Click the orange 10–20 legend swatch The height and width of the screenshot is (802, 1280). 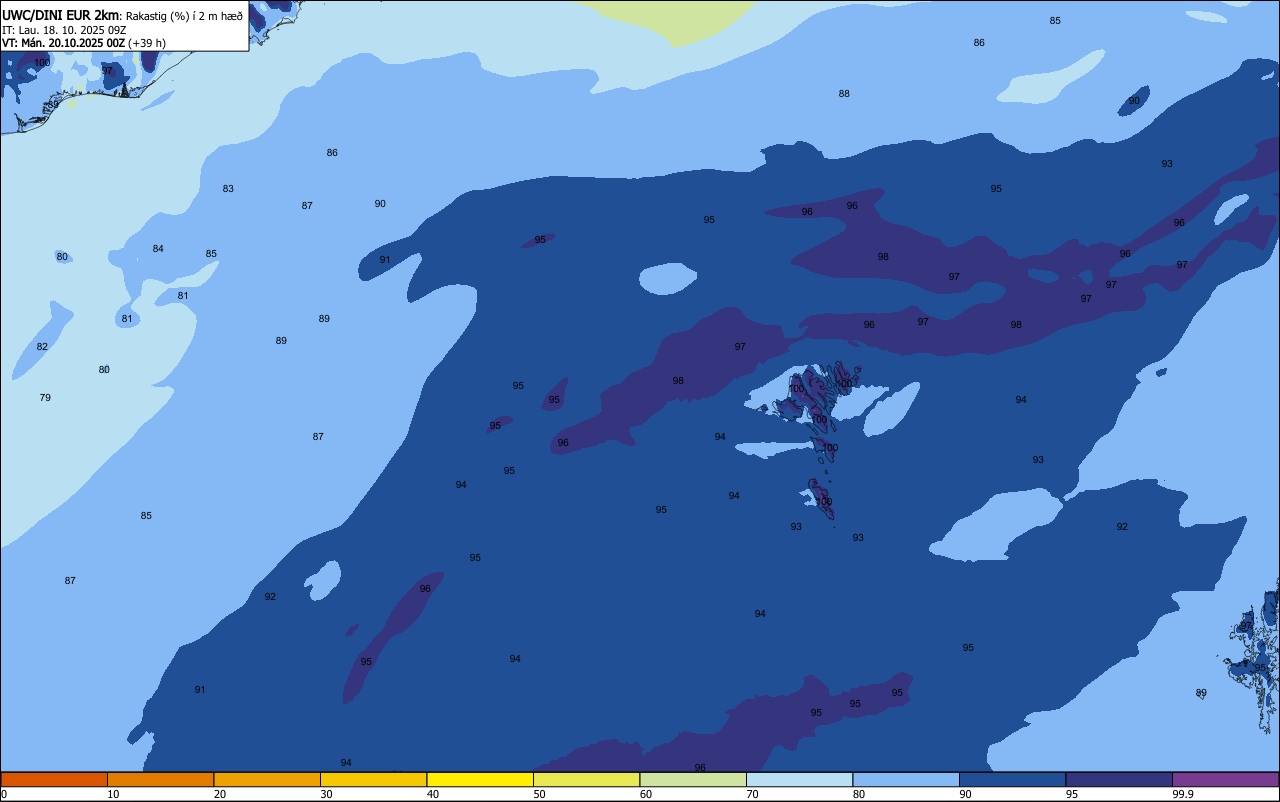coord(160,779)
